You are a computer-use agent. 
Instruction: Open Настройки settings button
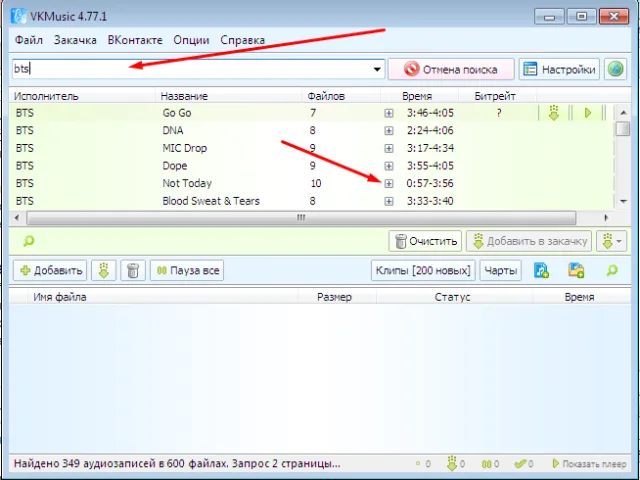(x=559, y=69)
